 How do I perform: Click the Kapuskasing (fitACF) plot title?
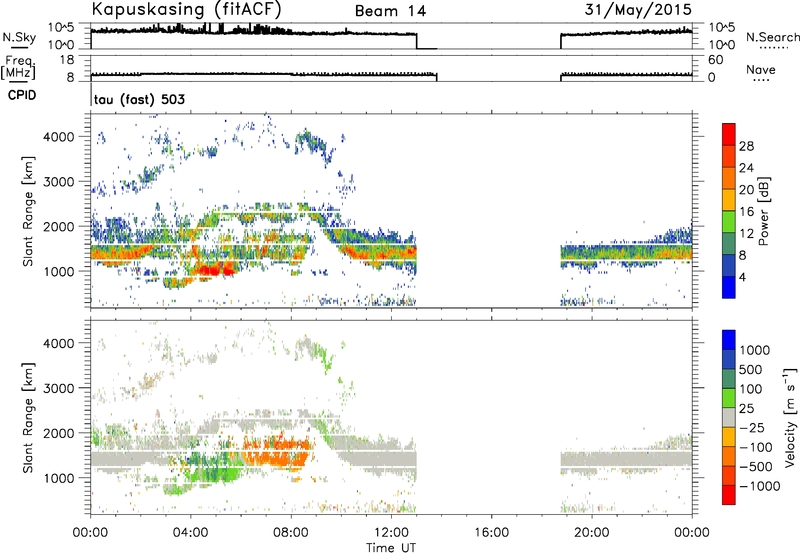[186, 9]
